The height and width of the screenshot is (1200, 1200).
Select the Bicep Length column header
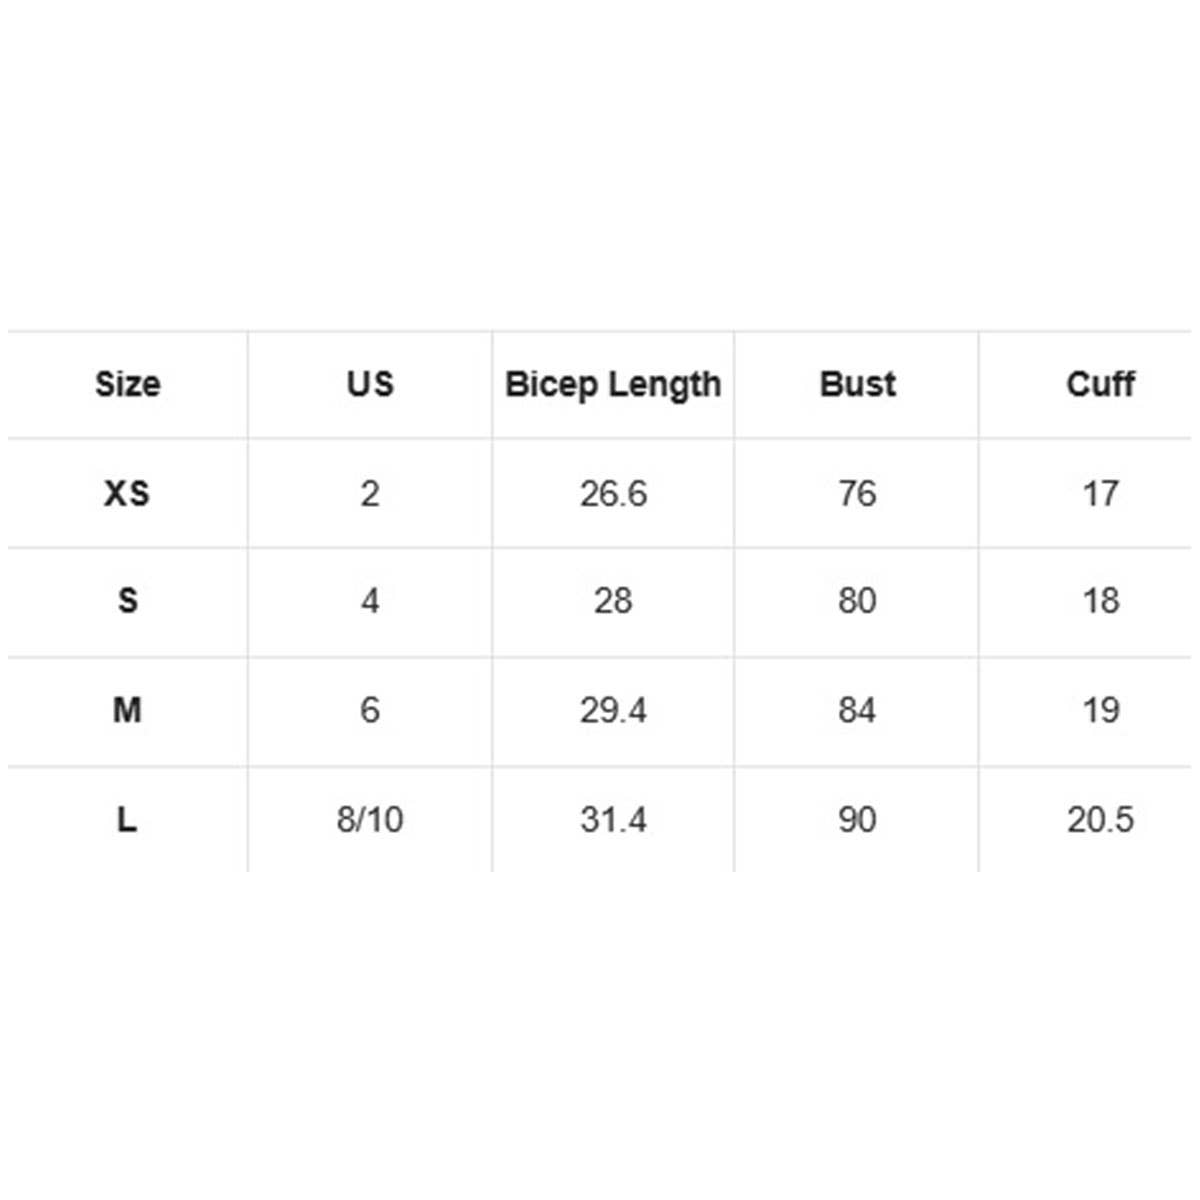613,384
